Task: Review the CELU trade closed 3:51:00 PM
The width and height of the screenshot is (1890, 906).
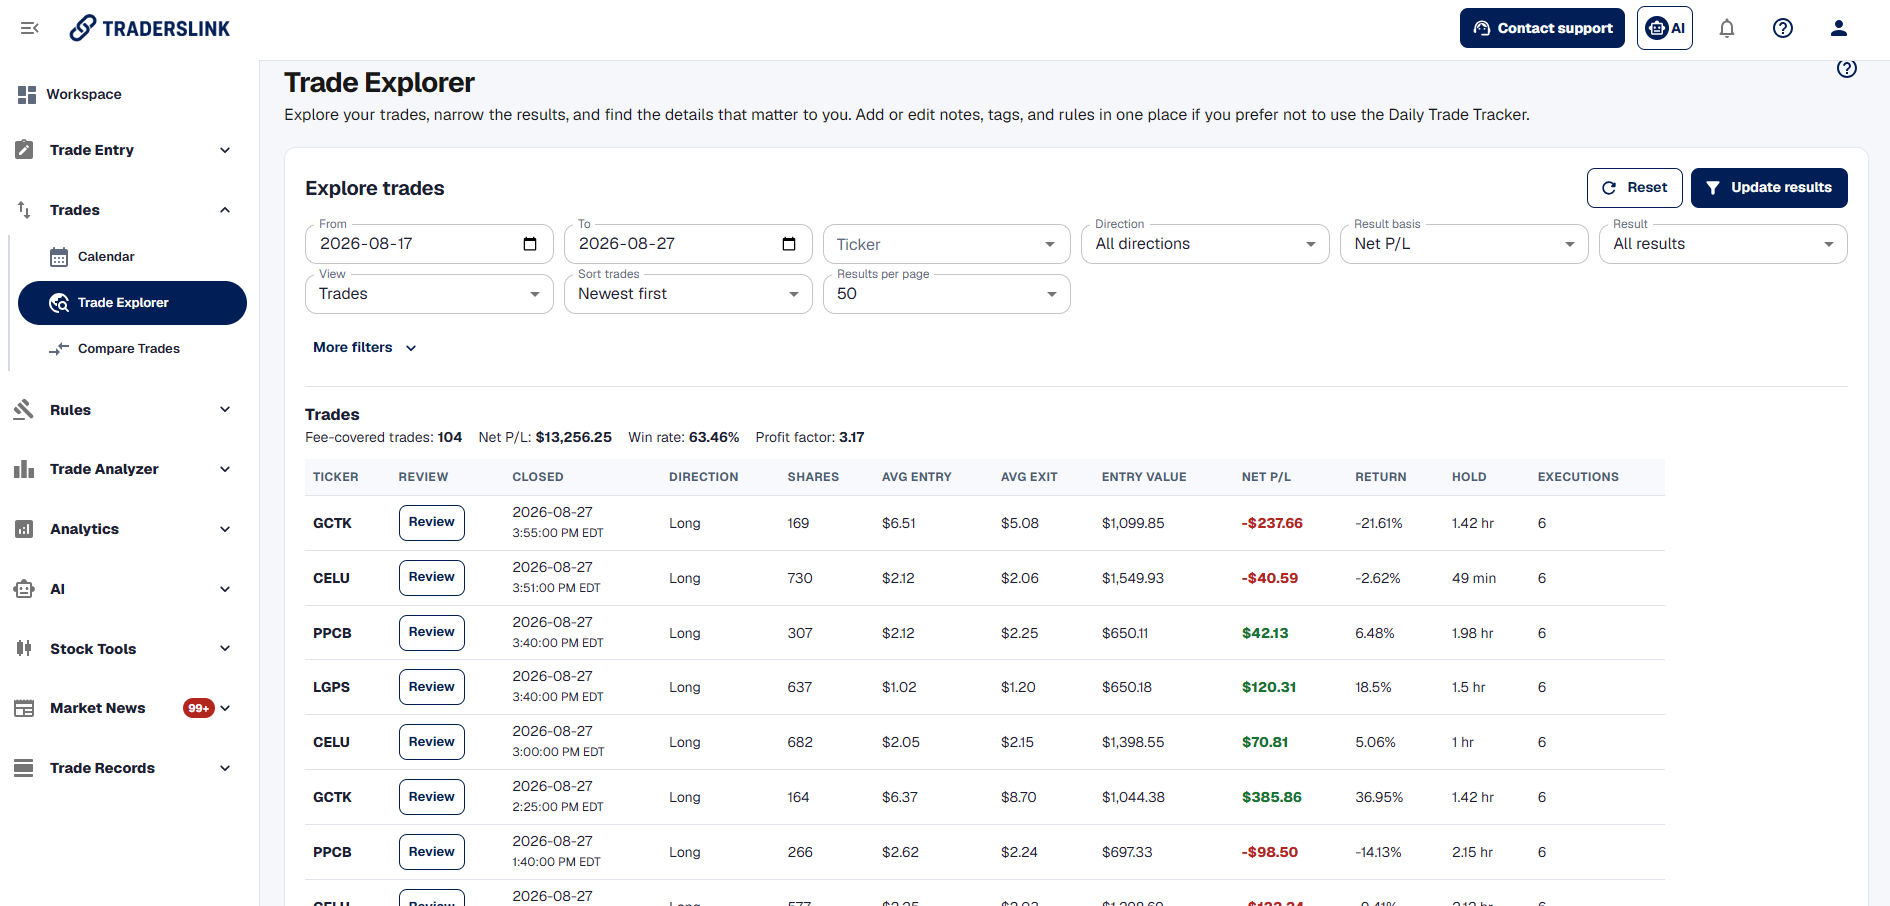Action: [432, 578]
